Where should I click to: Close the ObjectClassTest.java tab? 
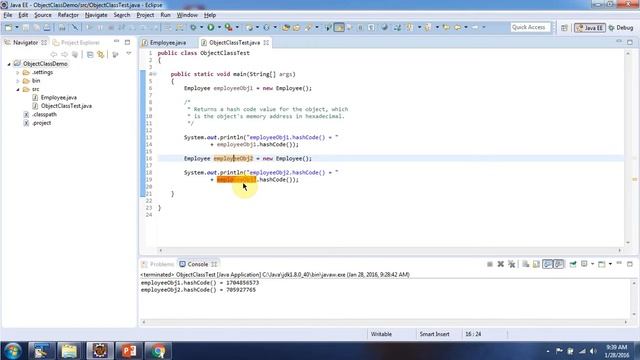coord(266,42)
